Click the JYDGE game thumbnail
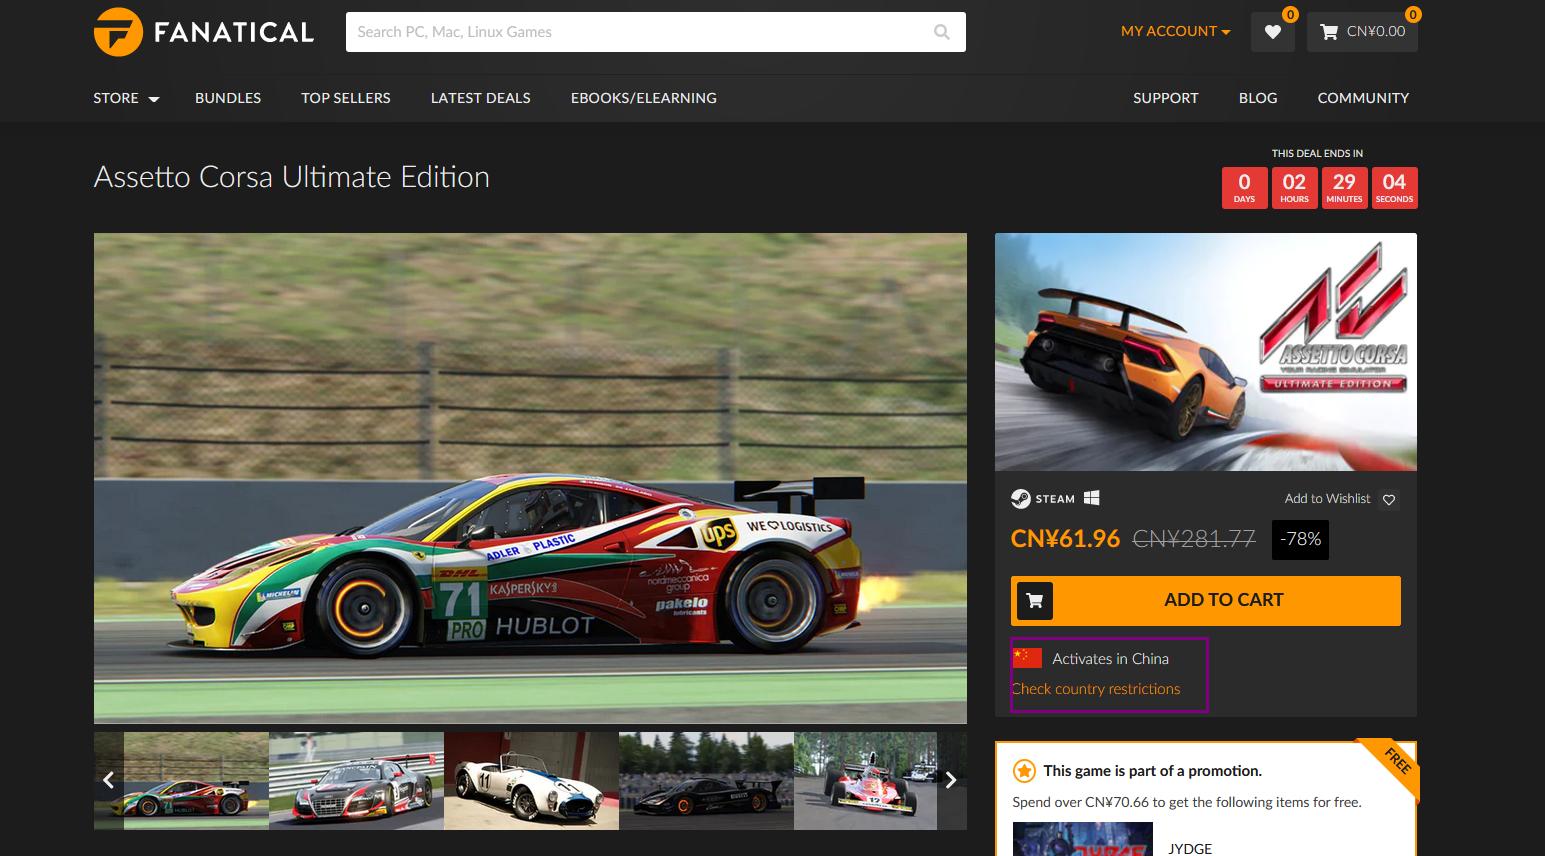Image resolution: width=1545 pixels, height=856 pixels. [1083, 839]
